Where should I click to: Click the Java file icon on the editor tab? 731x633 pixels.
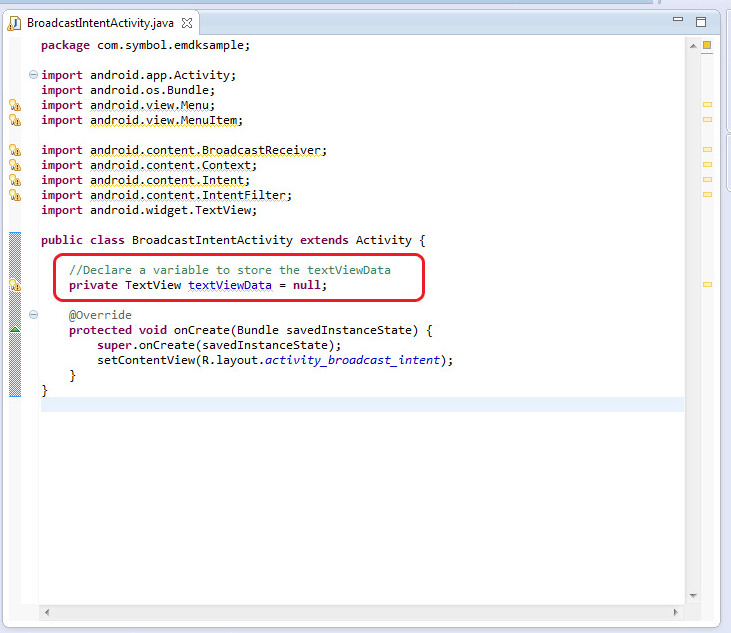point(16,22)
